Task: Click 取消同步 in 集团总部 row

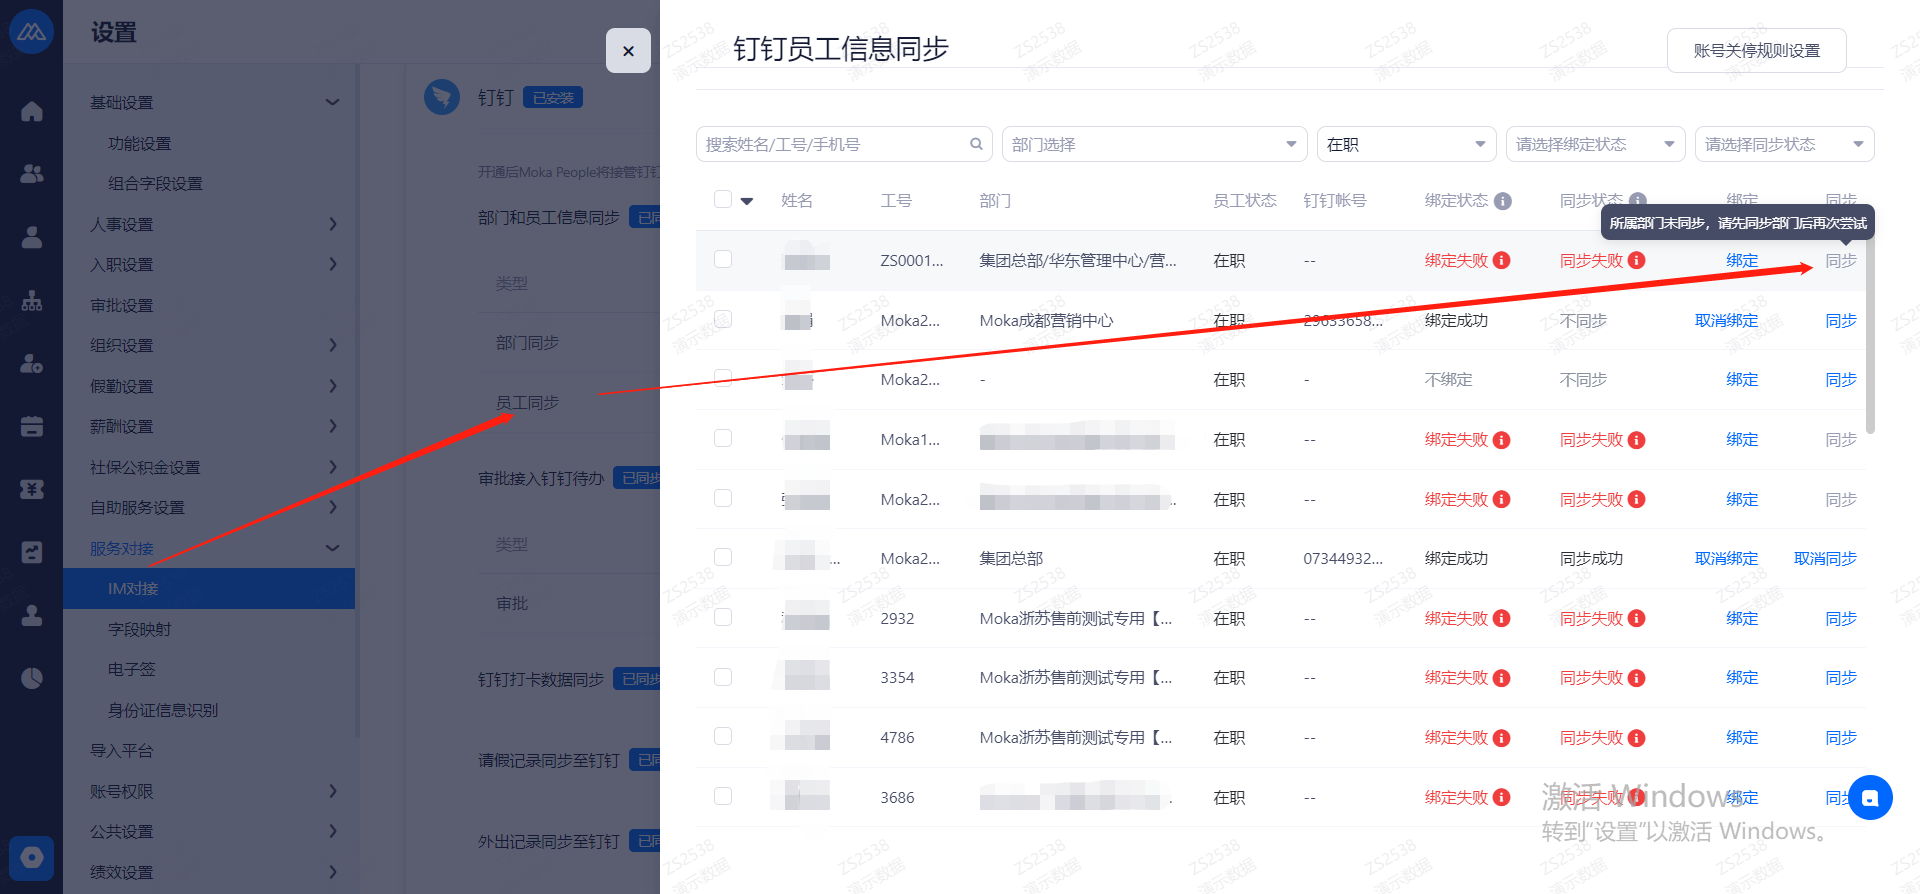Action: (x=1825, y=558)
